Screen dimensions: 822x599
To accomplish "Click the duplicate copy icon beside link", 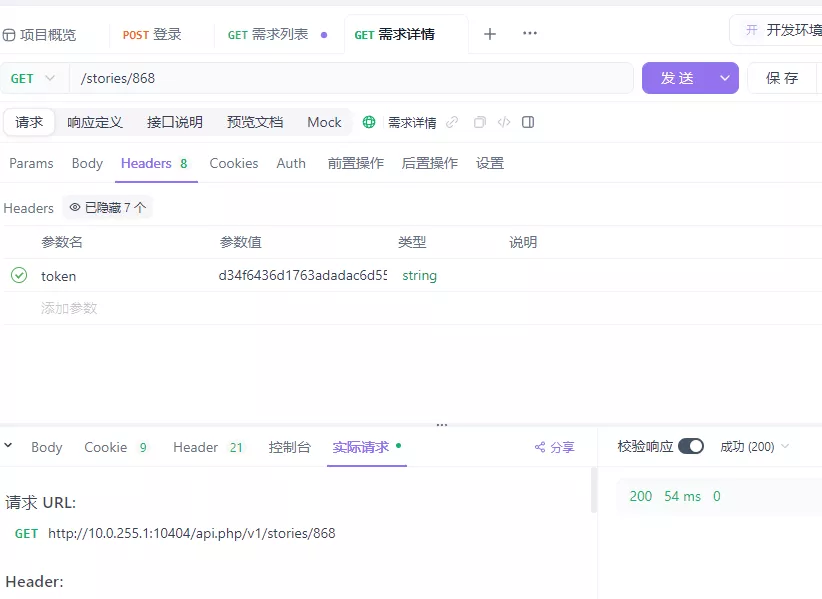I will pyautogui.click(x=480, y=122).
